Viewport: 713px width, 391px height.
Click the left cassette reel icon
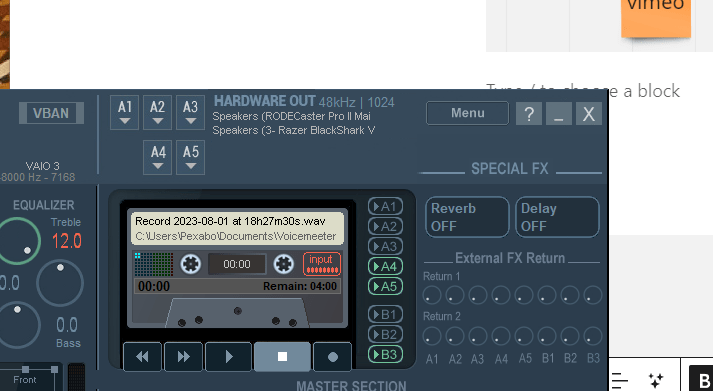pos(191,264)
